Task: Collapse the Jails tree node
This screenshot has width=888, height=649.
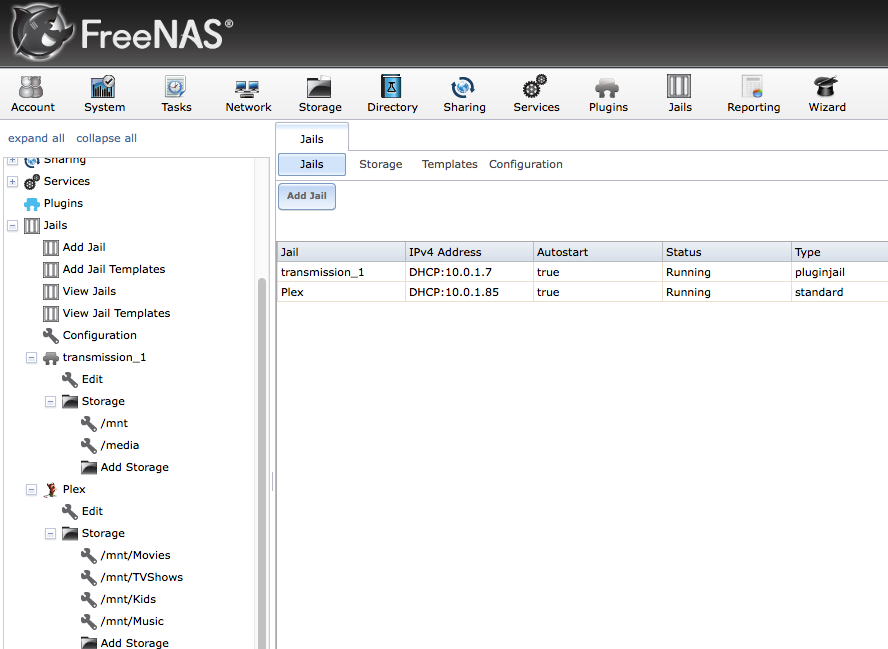Action: 12,226
